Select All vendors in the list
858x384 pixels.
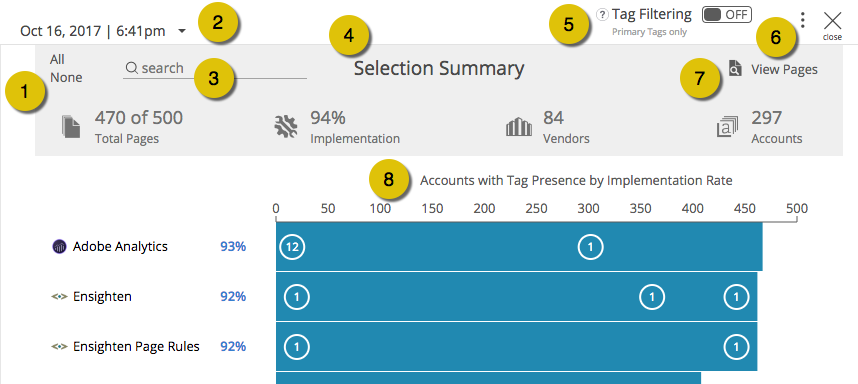tap(57, 60)
